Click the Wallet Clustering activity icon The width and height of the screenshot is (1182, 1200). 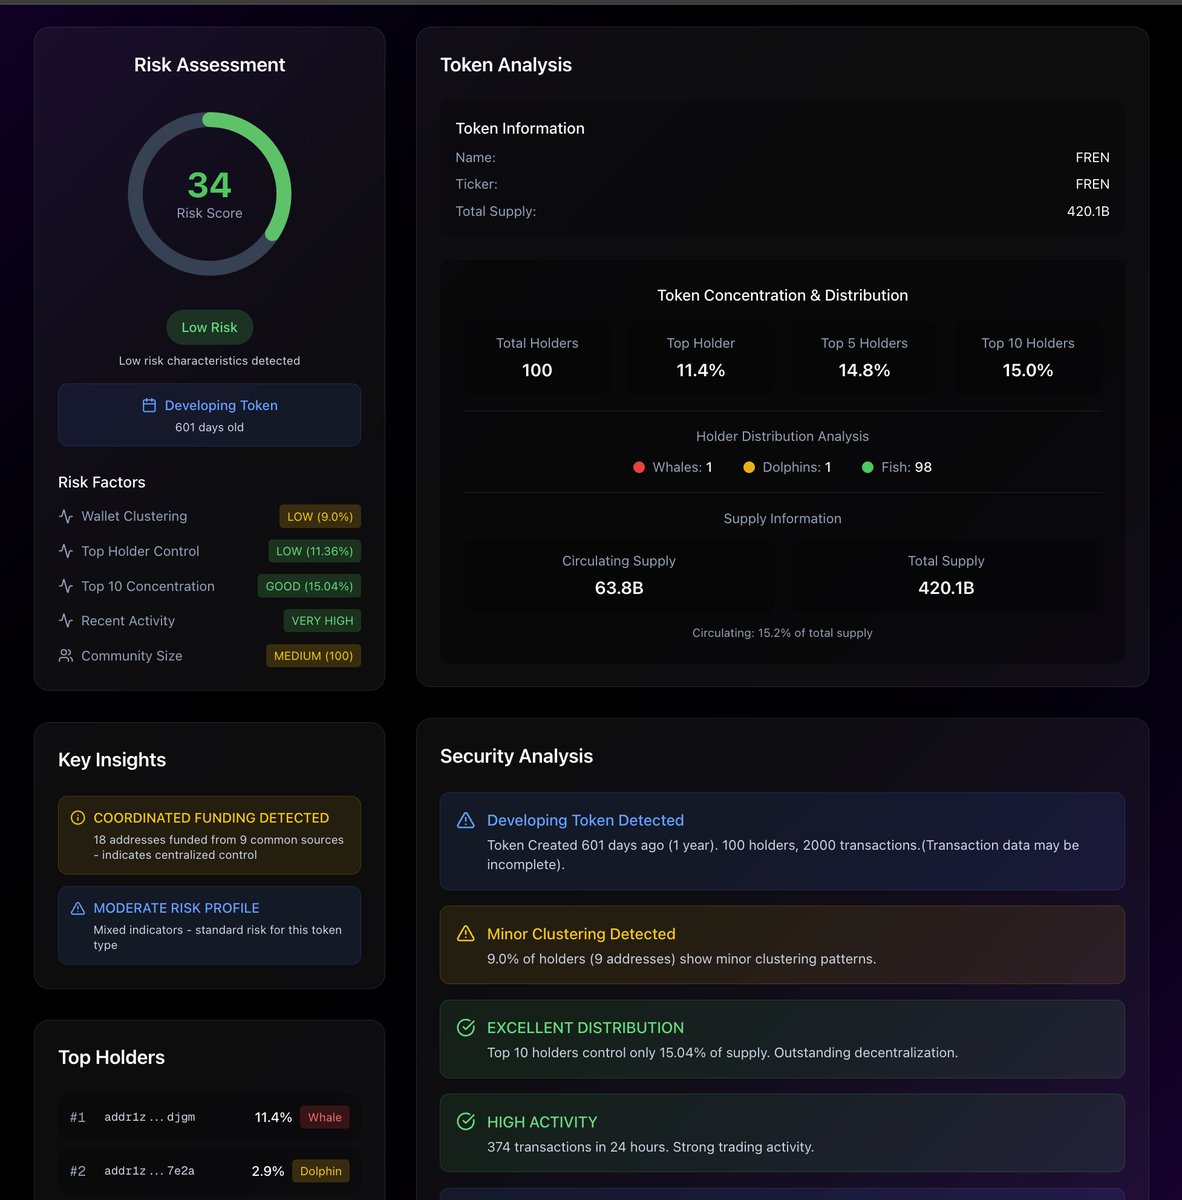pos(65,516)
